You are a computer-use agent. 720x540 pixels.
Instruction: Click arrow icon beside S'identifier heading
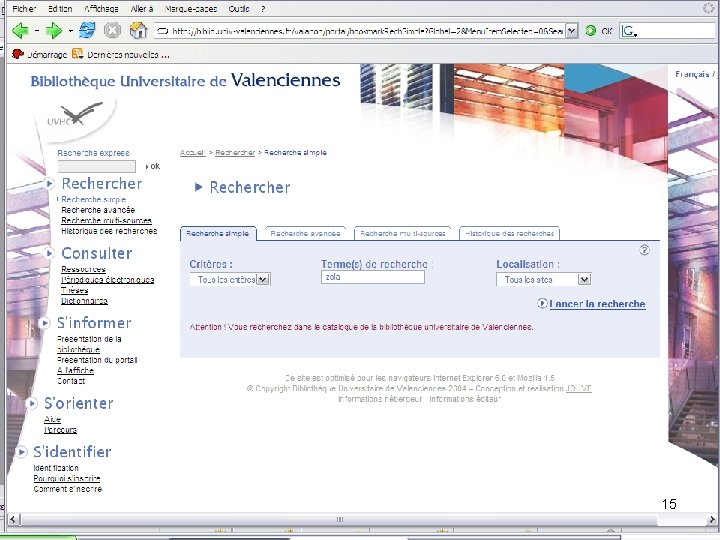coord(21,452)
